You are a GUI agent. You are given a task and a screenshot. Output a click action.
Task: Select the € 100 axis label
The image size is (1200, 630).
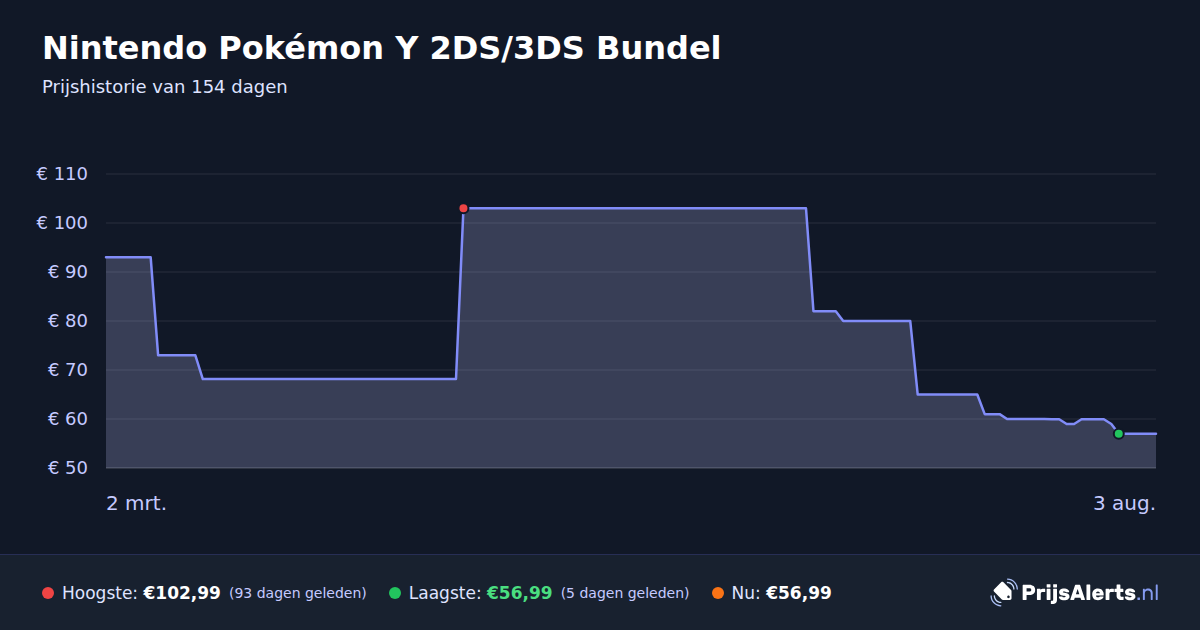(62, 223)
